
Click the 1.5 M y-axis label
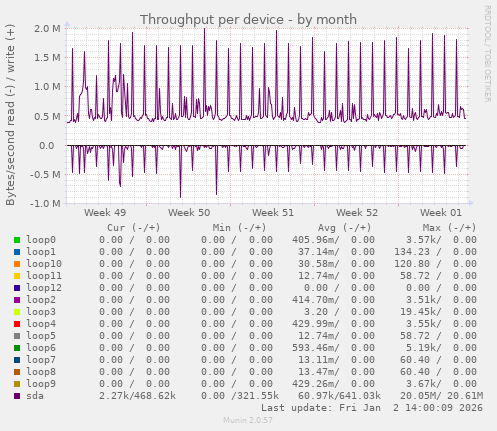(47, 58)
